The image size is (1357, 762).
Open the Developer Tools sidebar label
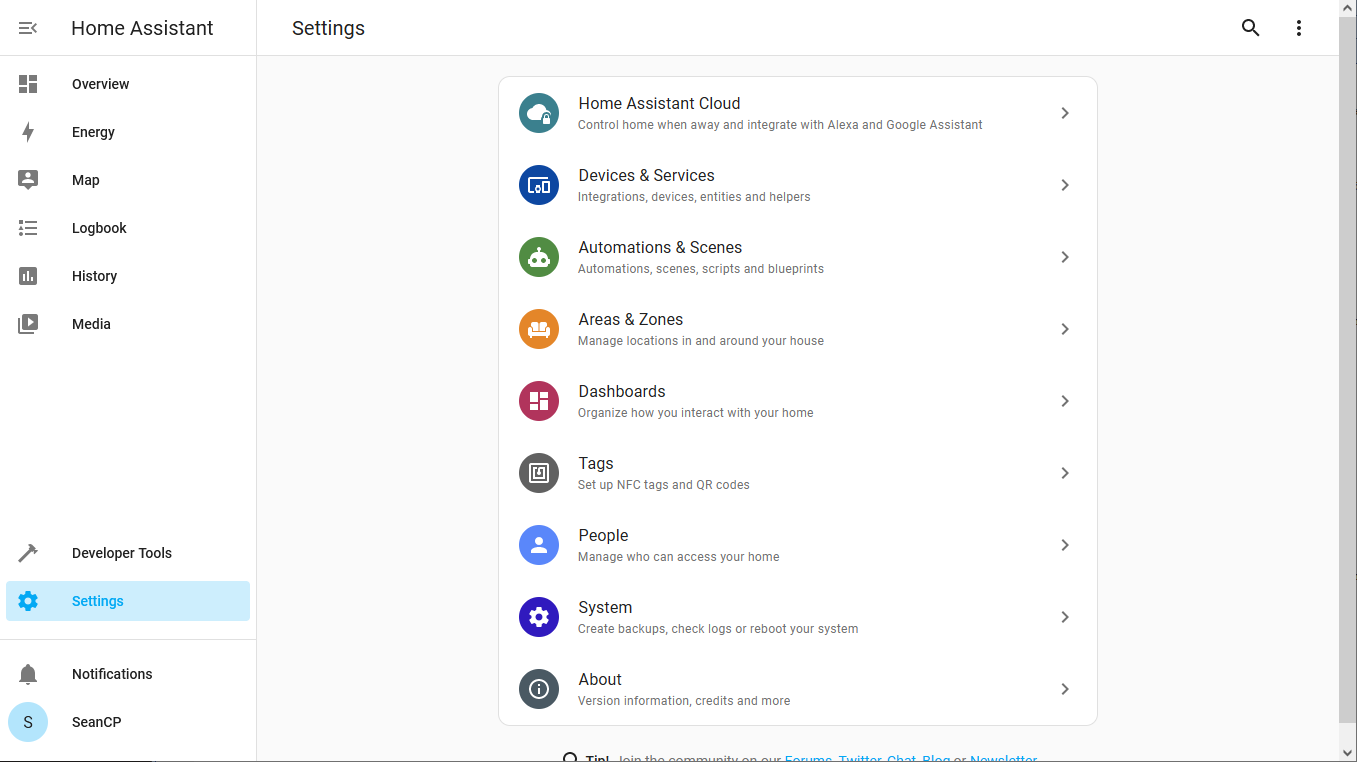point(122,553)
